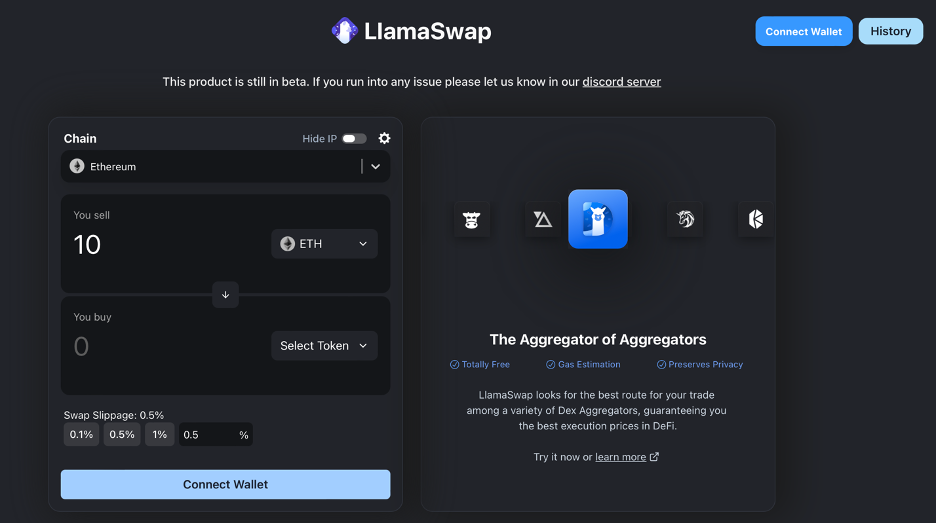Open the Select Token dropdown
936x524 pixels.
(x=324, y=346)
